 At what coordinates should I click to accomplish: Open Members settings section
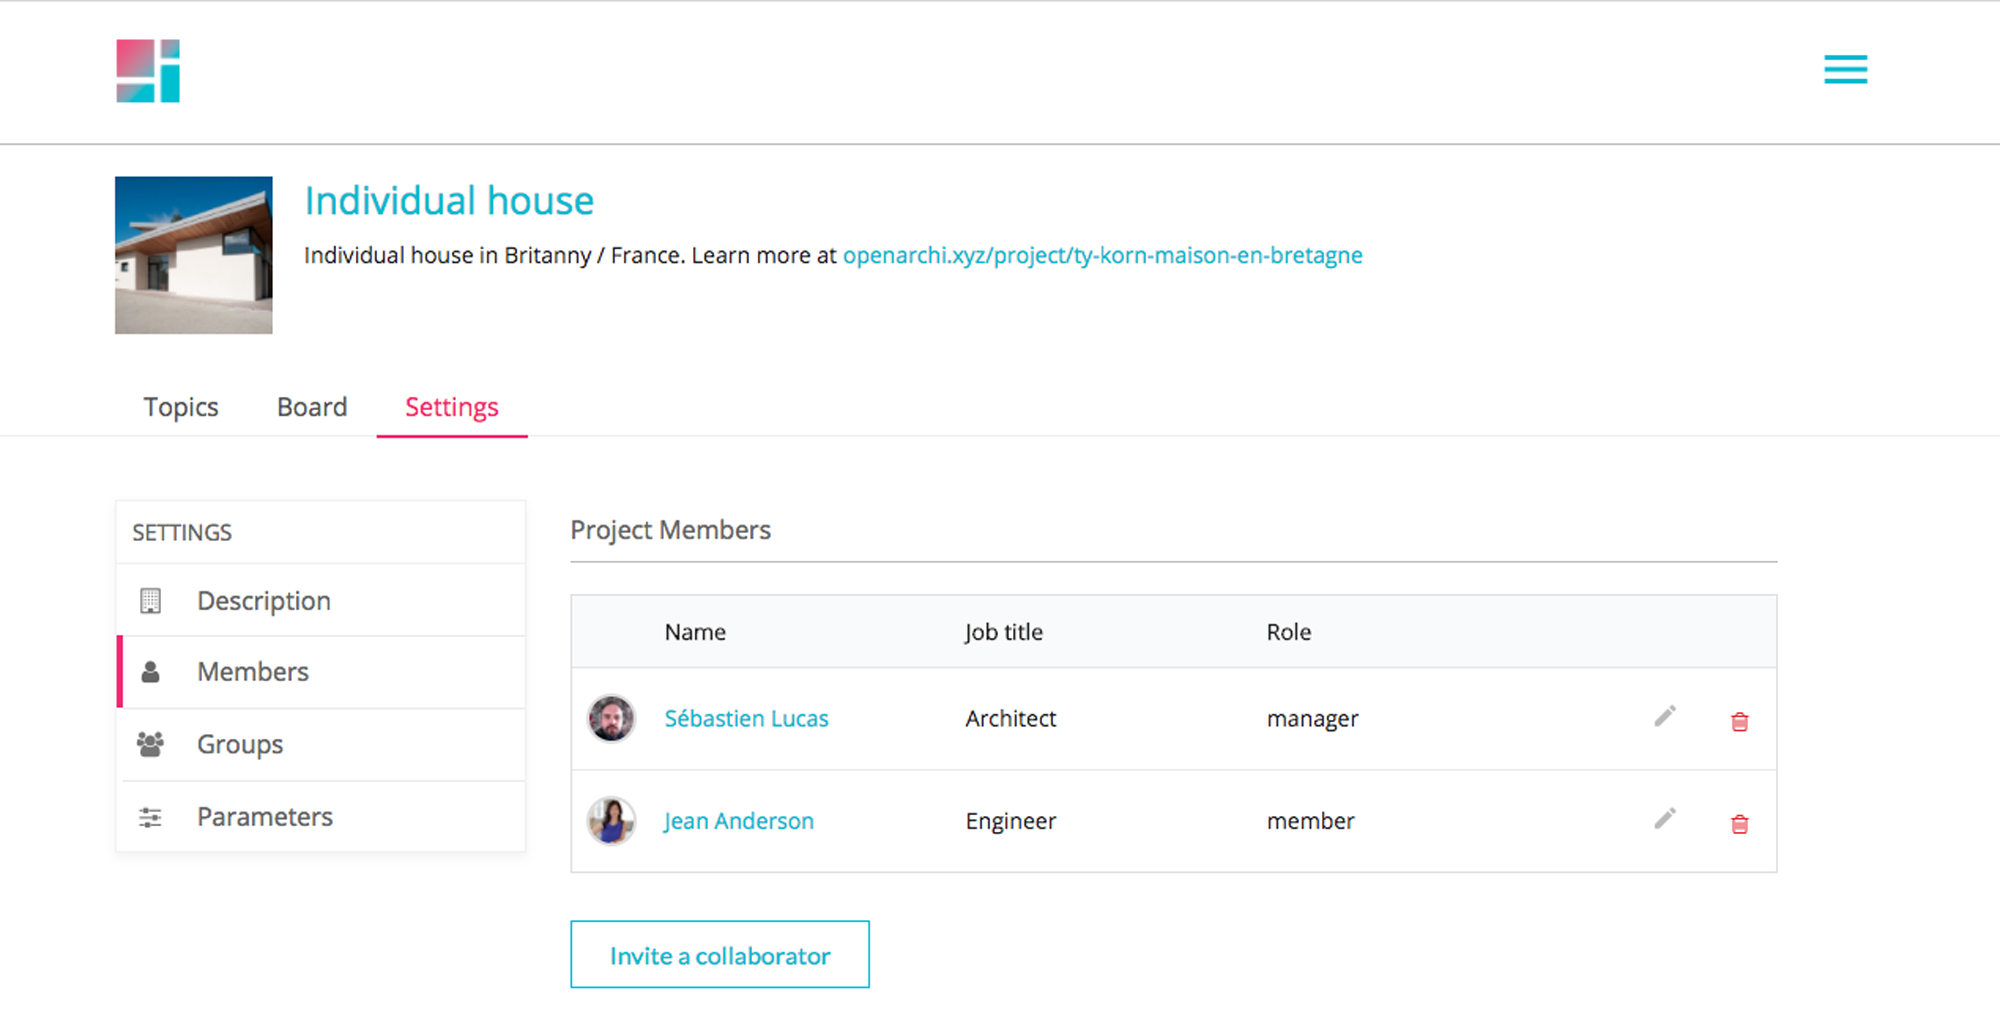pyautogui.click(x=321, y=672)
